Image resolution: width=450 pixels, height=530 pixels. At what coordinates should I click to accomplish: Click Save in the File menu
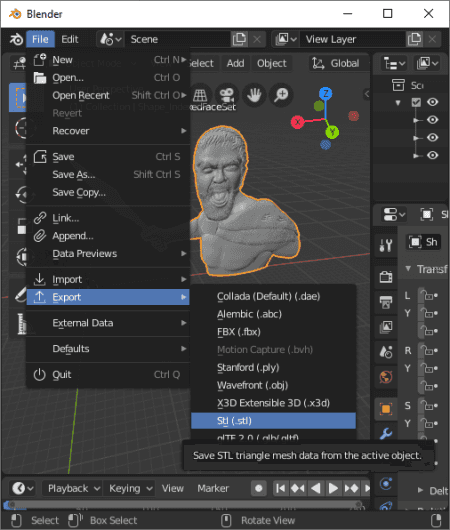tap(108, 157)
